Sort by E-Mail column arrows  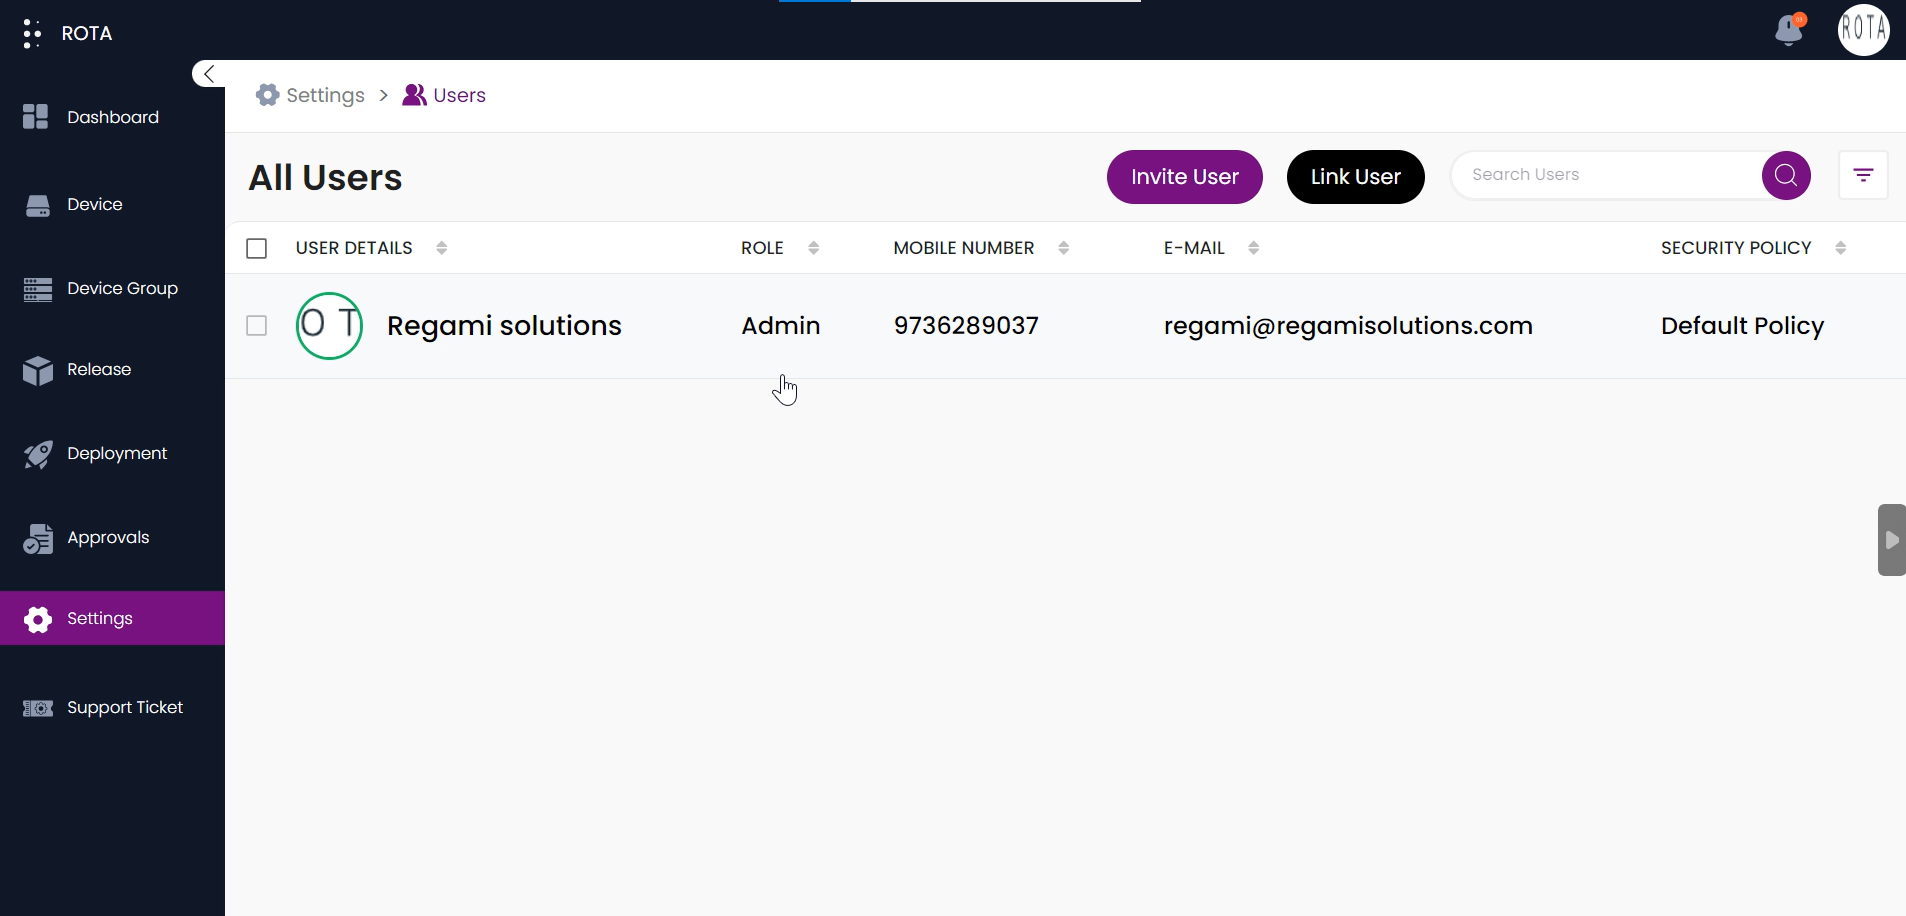[1254, 248]
